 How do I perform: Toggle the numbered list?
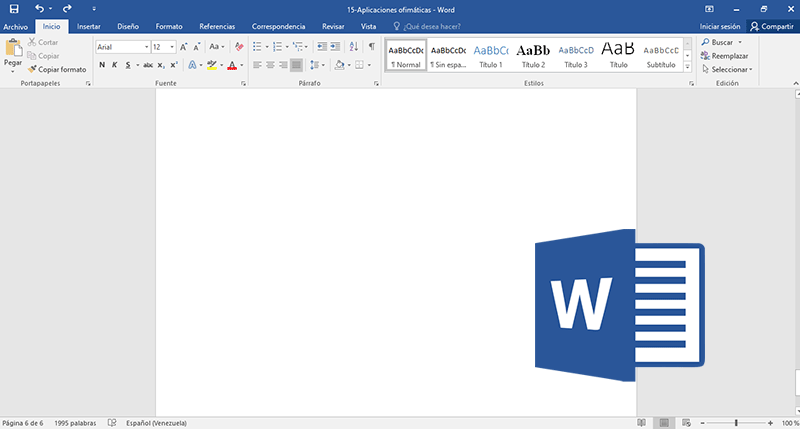point(278,47)
